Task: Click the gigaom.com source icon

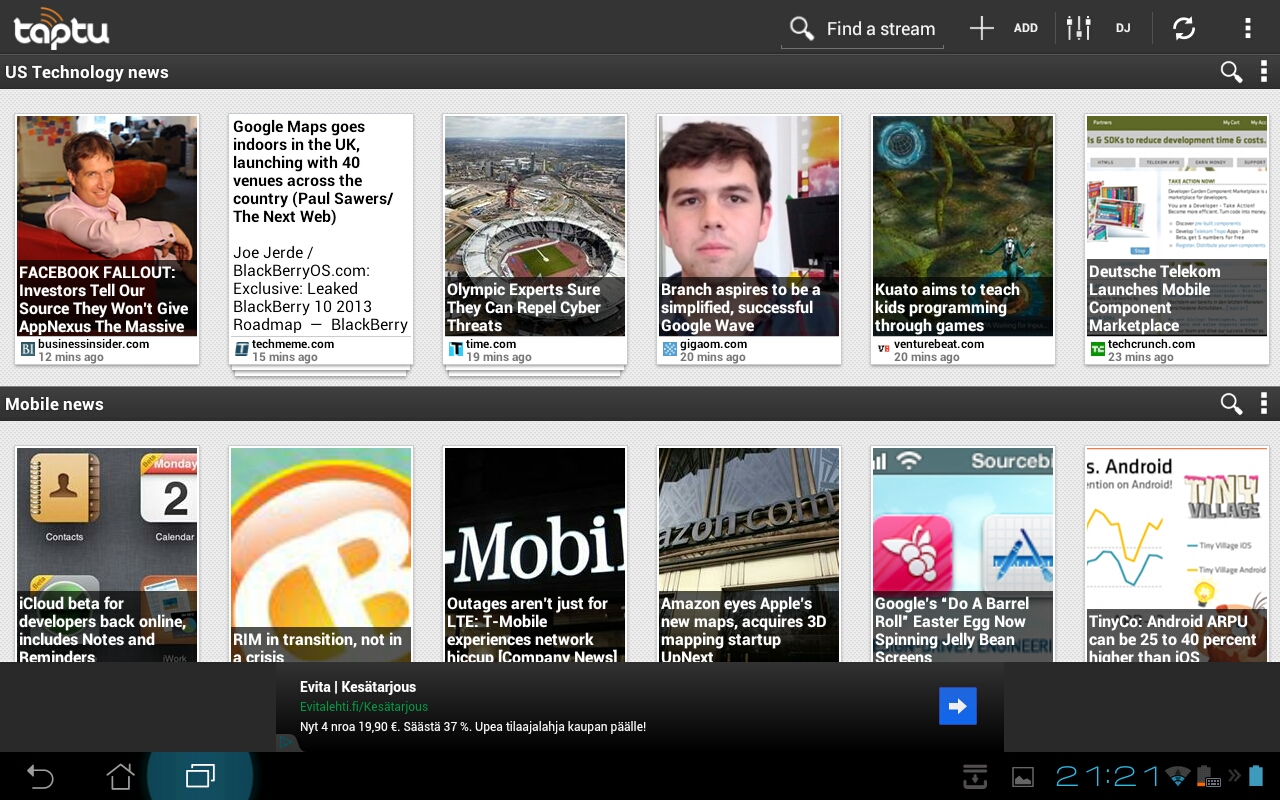Action: 670,349
